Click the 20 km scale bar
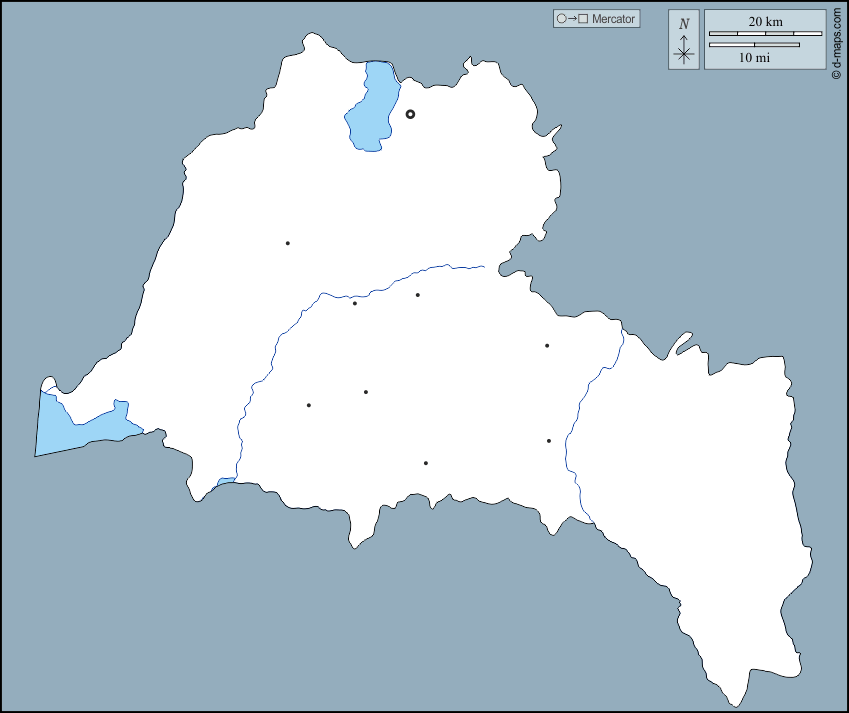Viewport: 849px width, 713px height. [765, 34]
